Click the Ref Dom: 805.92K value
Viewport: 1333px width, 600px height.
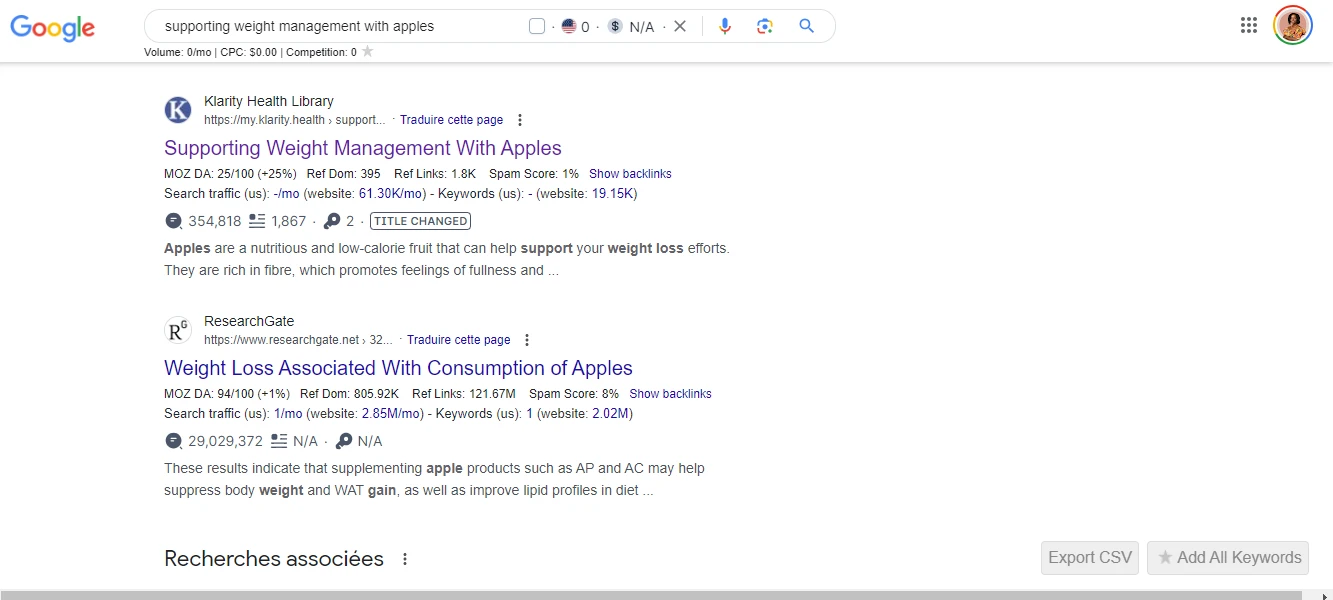coord(350,394)
